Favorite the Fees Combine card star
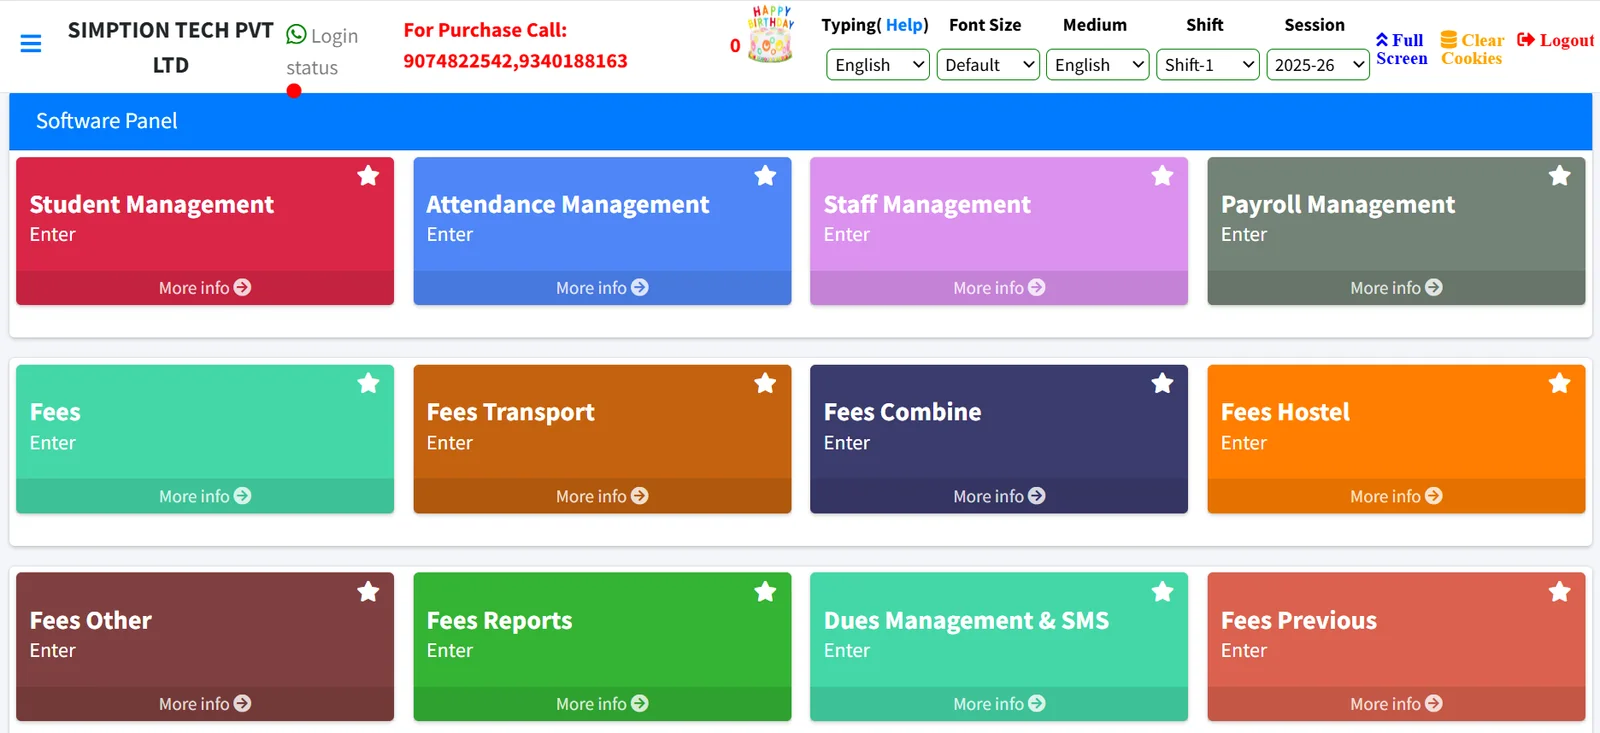Image resolution: width=1600 pixels, height=733 pixels. [x=1162, y=383]
